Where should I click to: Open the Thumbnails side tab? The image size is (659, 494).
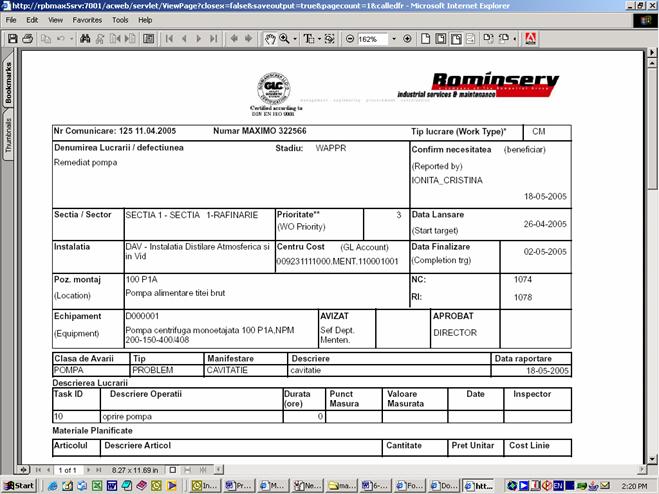[x=8, y=135]
